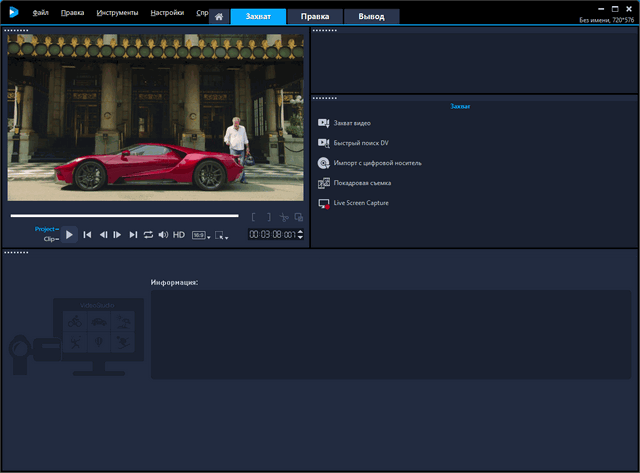Screen dimensions: 640x473
Task: Jump to the end of the clip
Action: coord(133,235)
